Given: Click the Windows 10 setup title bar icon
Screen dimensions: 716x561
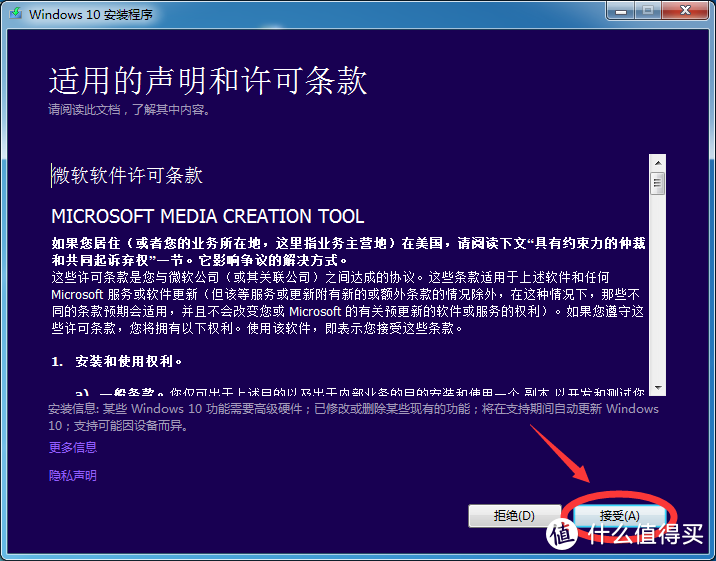Looking at the screenshot, I should click(x=16, y=13).
